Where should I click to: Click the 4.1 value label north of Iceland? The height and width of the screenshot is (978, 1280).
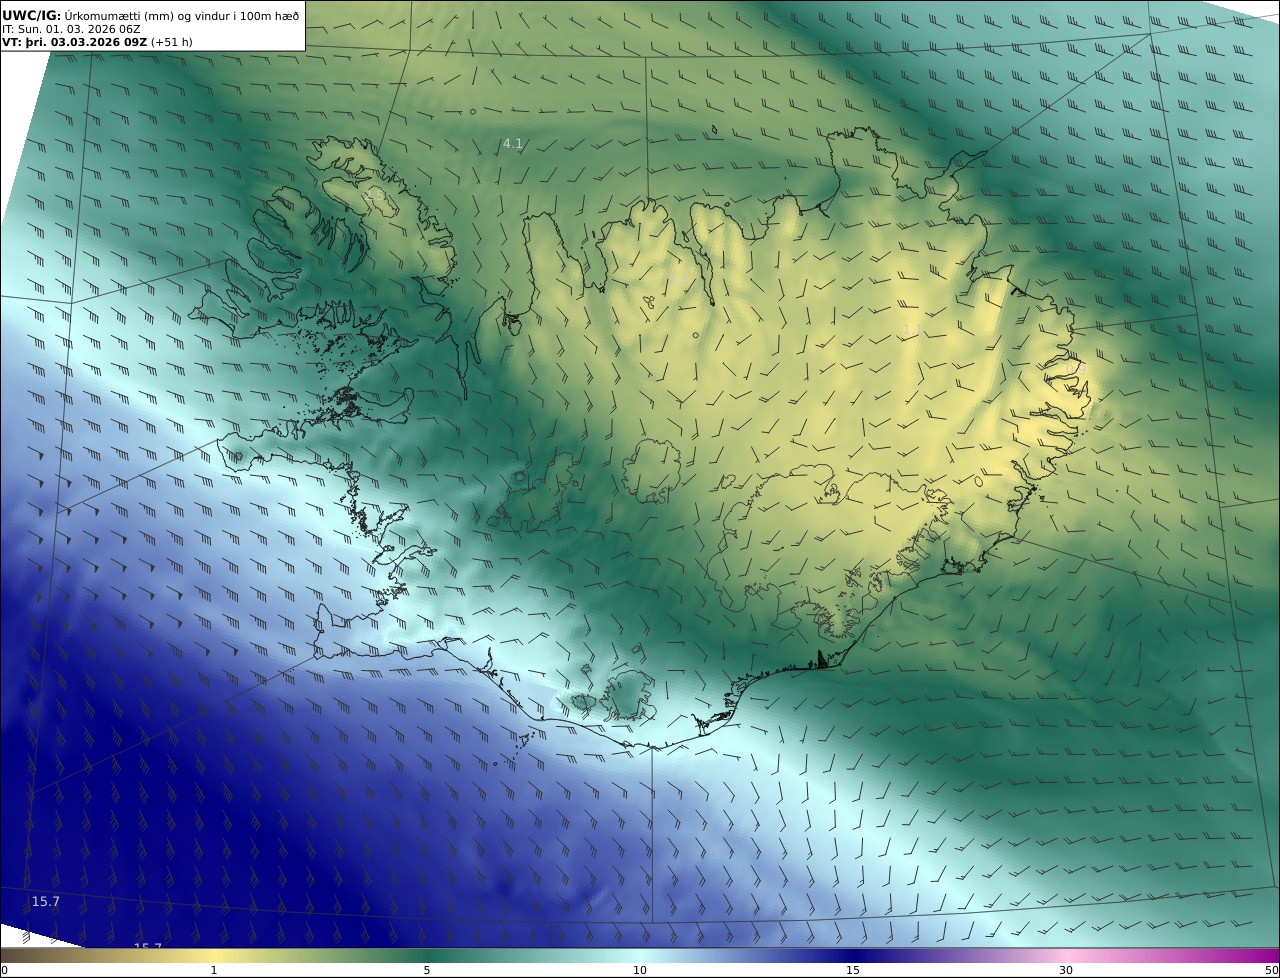tap(513, 144)
